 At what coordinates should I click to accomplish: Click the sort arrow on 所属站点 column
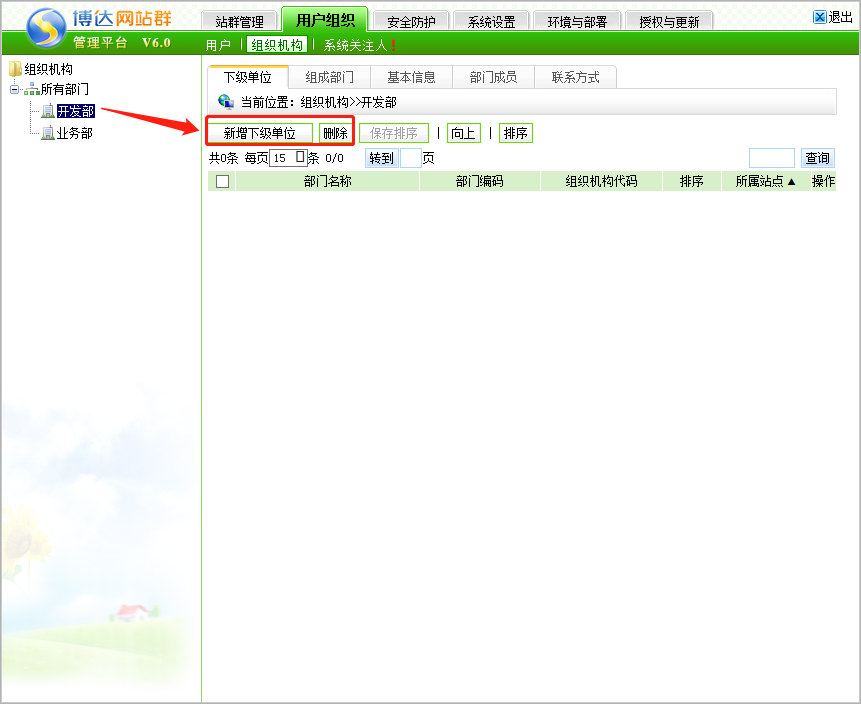tap(792, 182)
